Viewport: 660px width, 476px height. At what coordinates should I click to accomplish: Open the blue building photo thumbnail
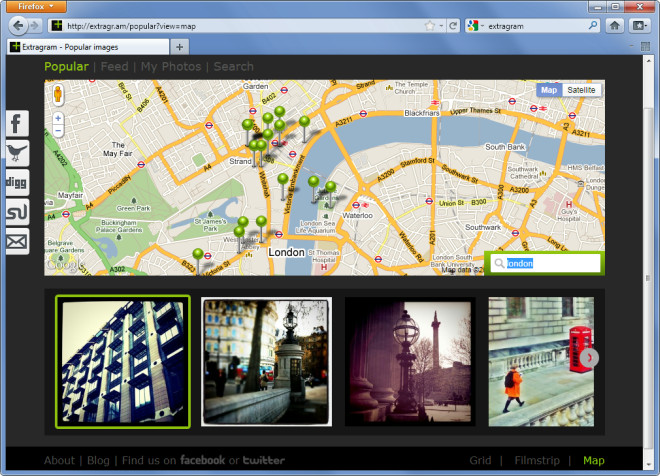pos(123,362)
